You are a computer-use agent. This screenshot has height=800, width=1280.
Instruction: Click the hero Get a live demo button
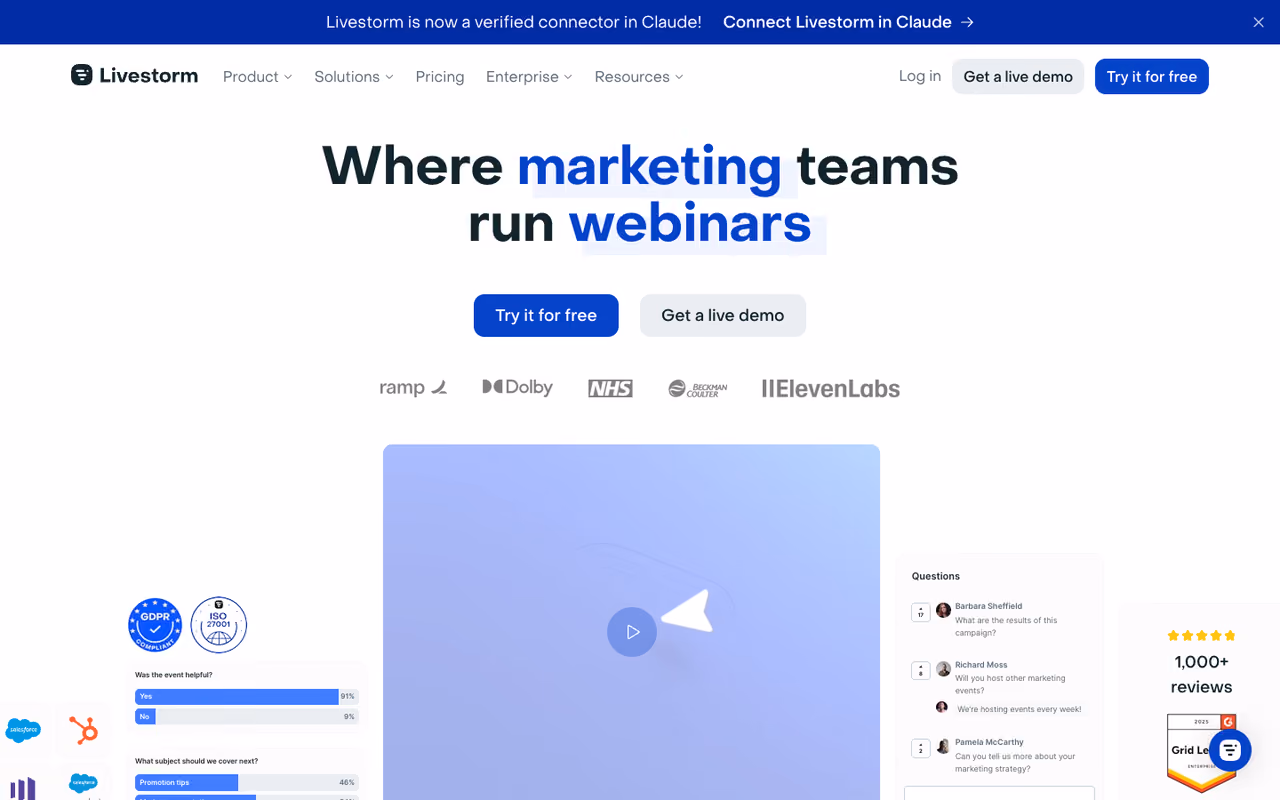[x=723, y=315]
